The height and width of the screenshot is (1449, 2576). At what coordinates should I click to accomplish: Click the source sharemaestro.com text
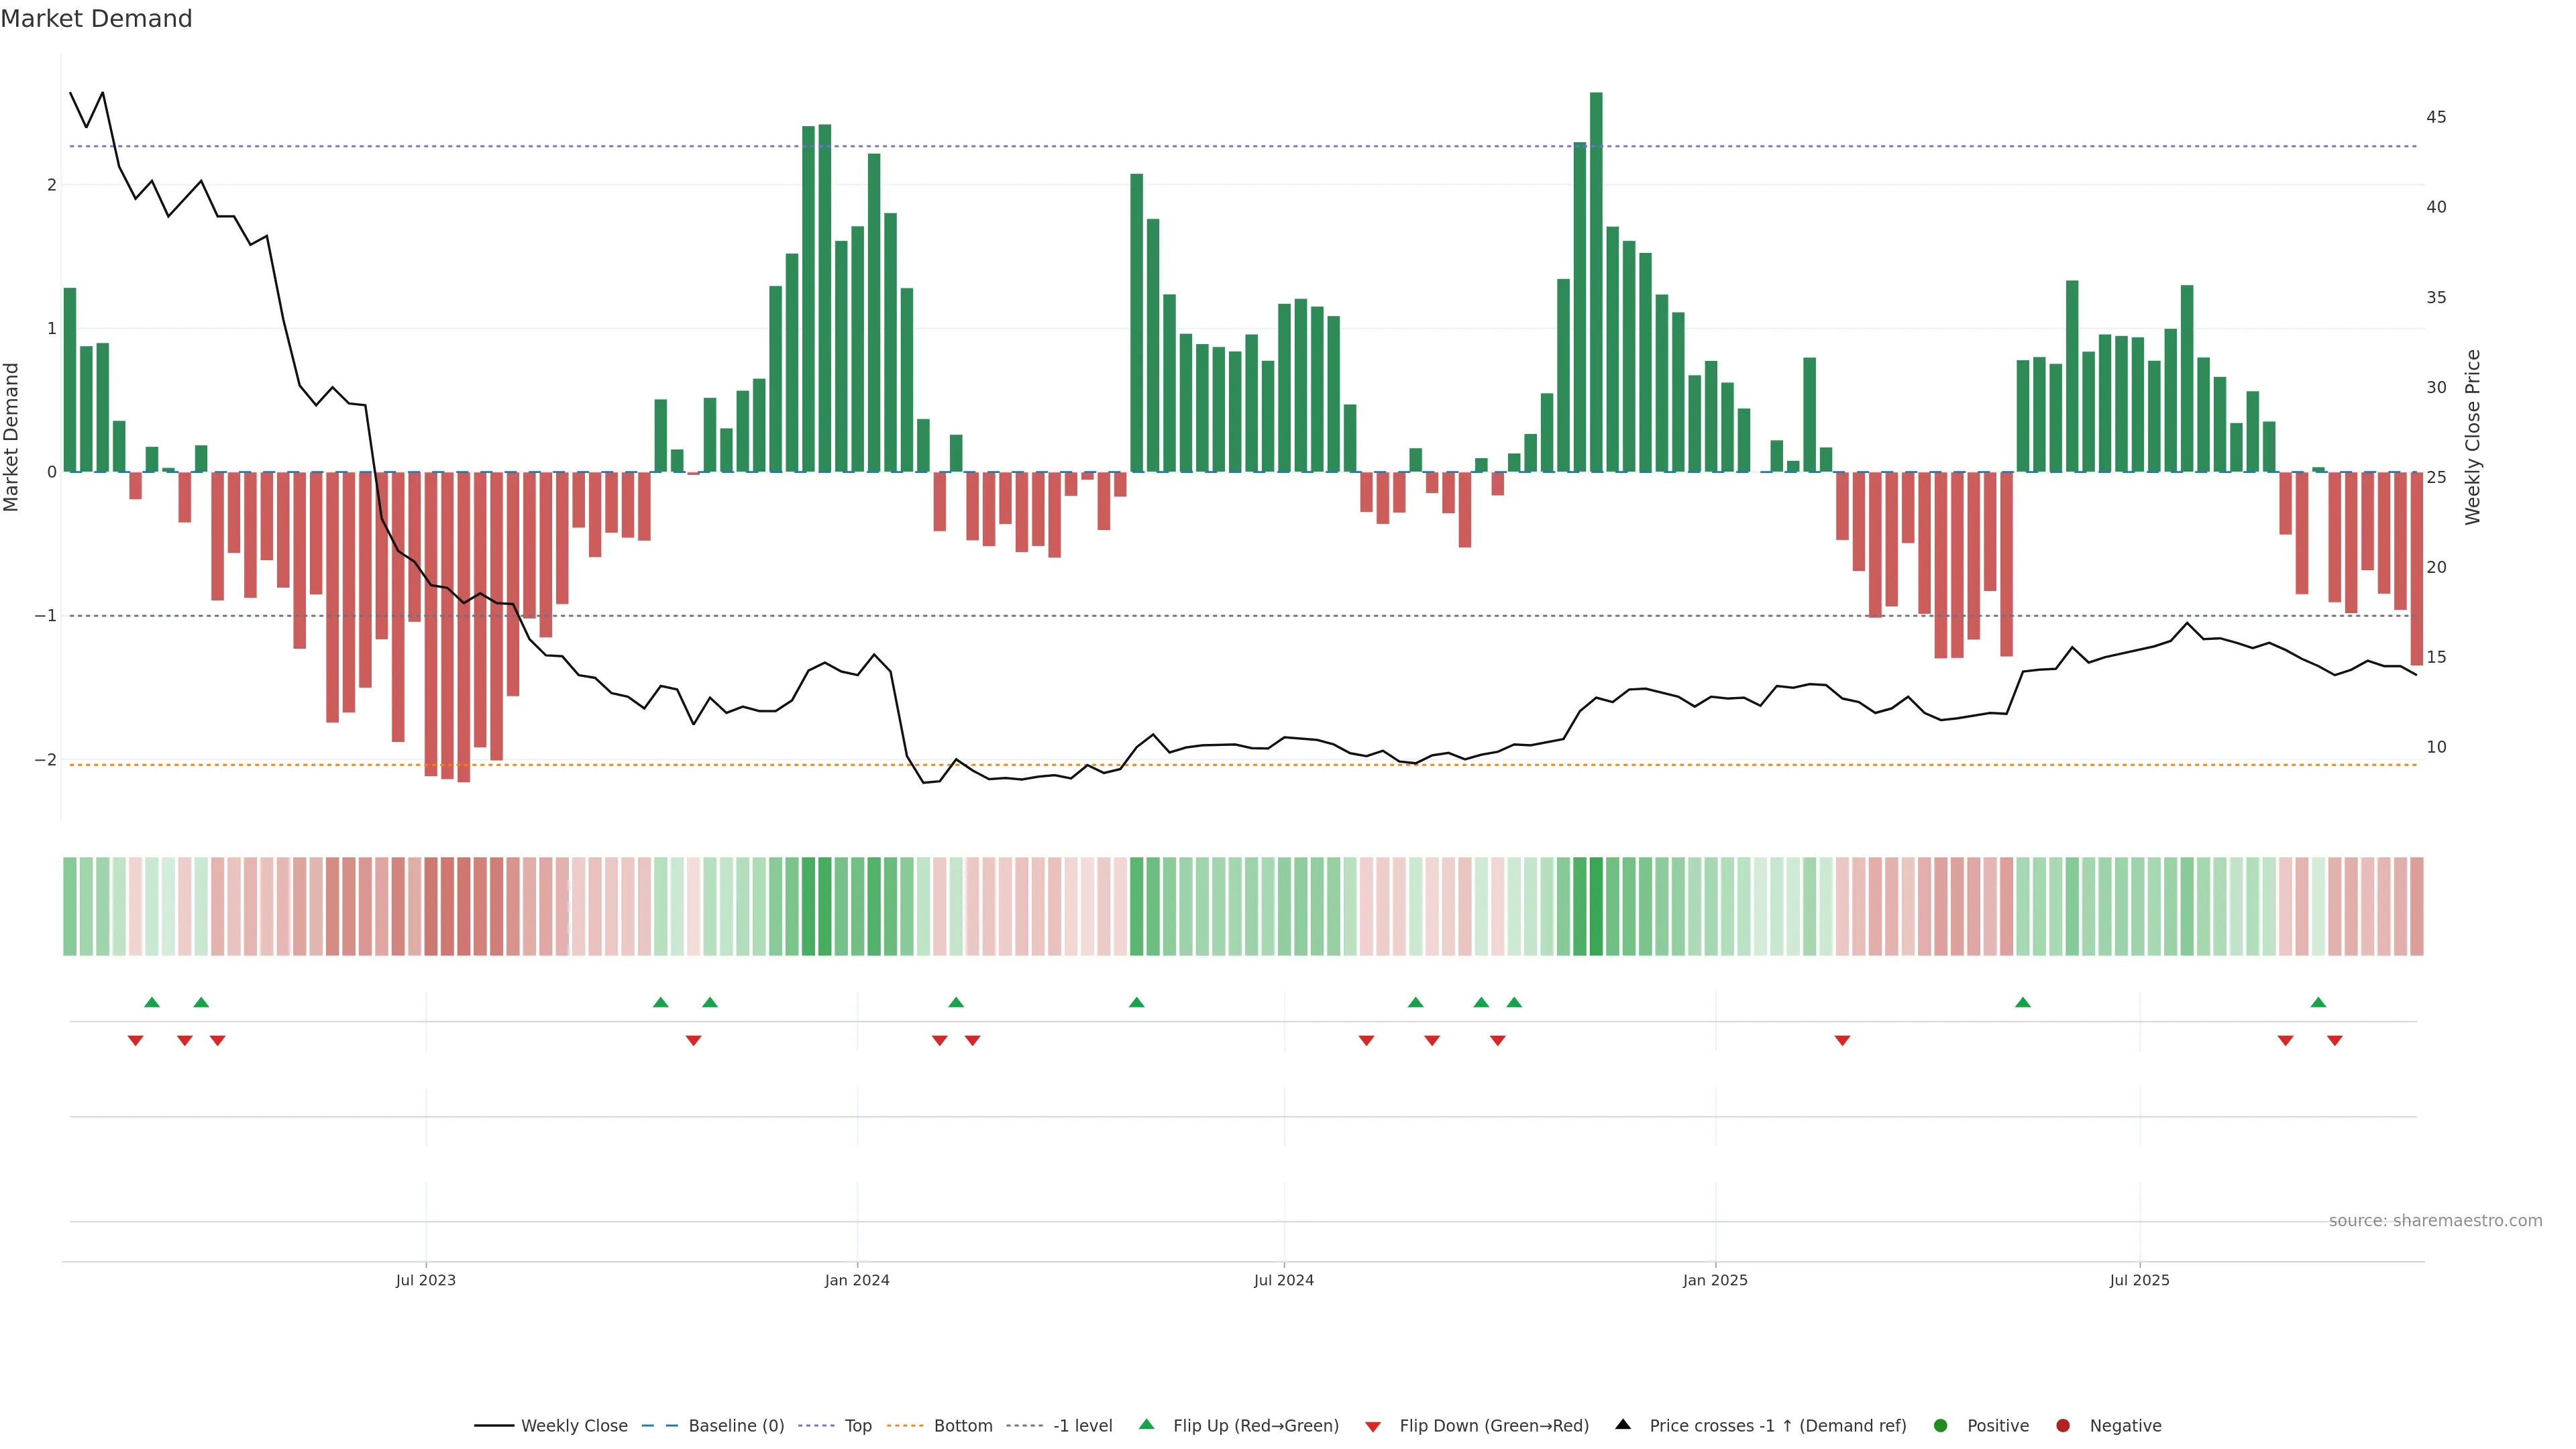pyautogui.click(x=2435, y=1221)
